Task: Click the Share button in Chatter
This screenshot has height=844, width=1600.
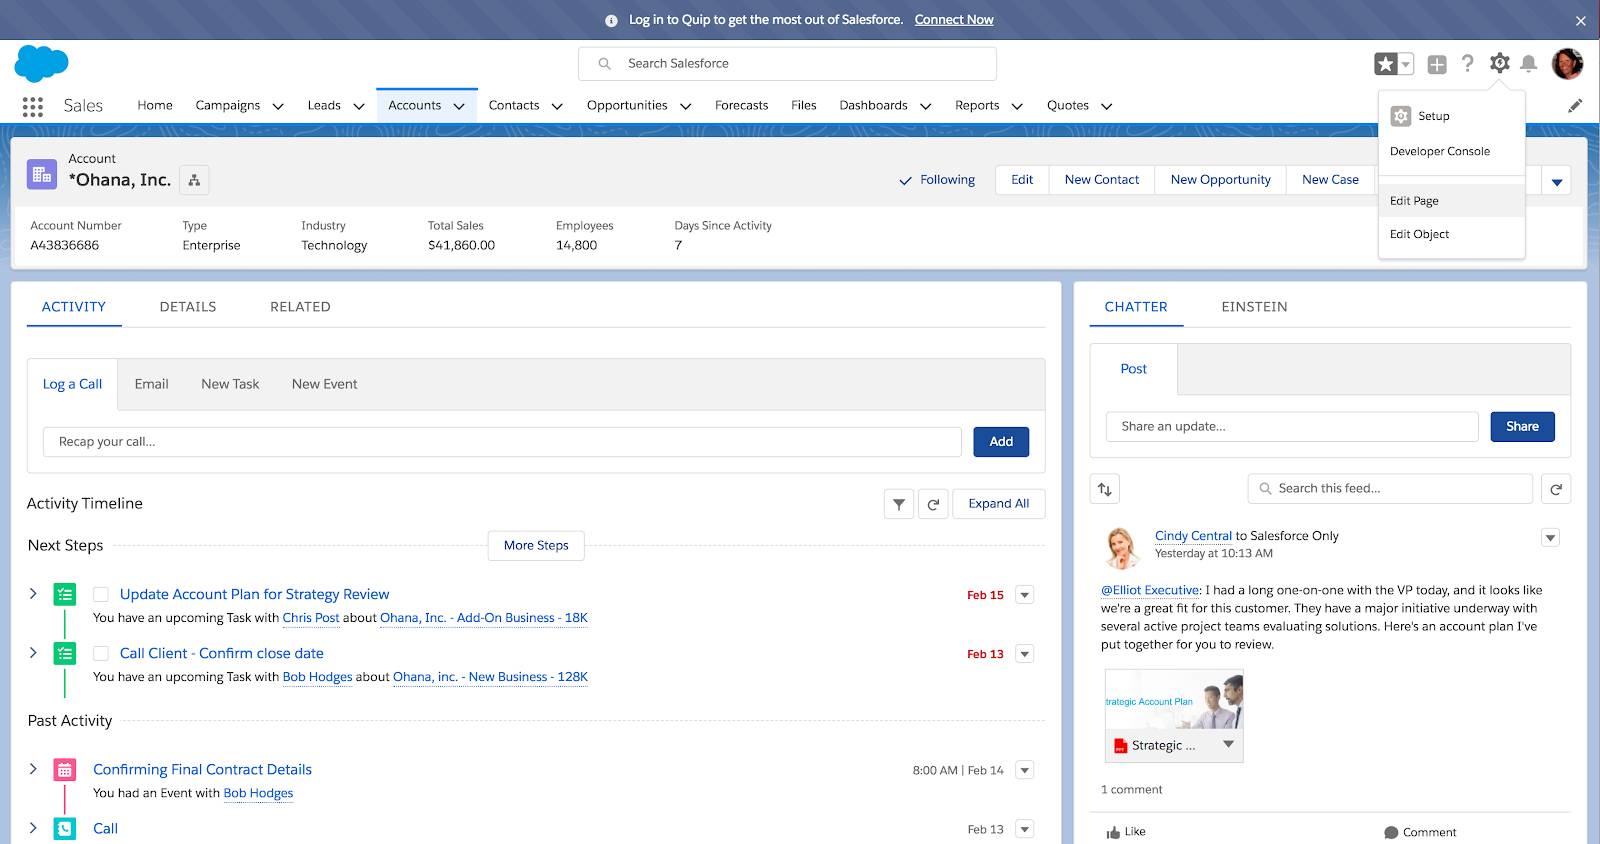Action: tap(1522, 427)
